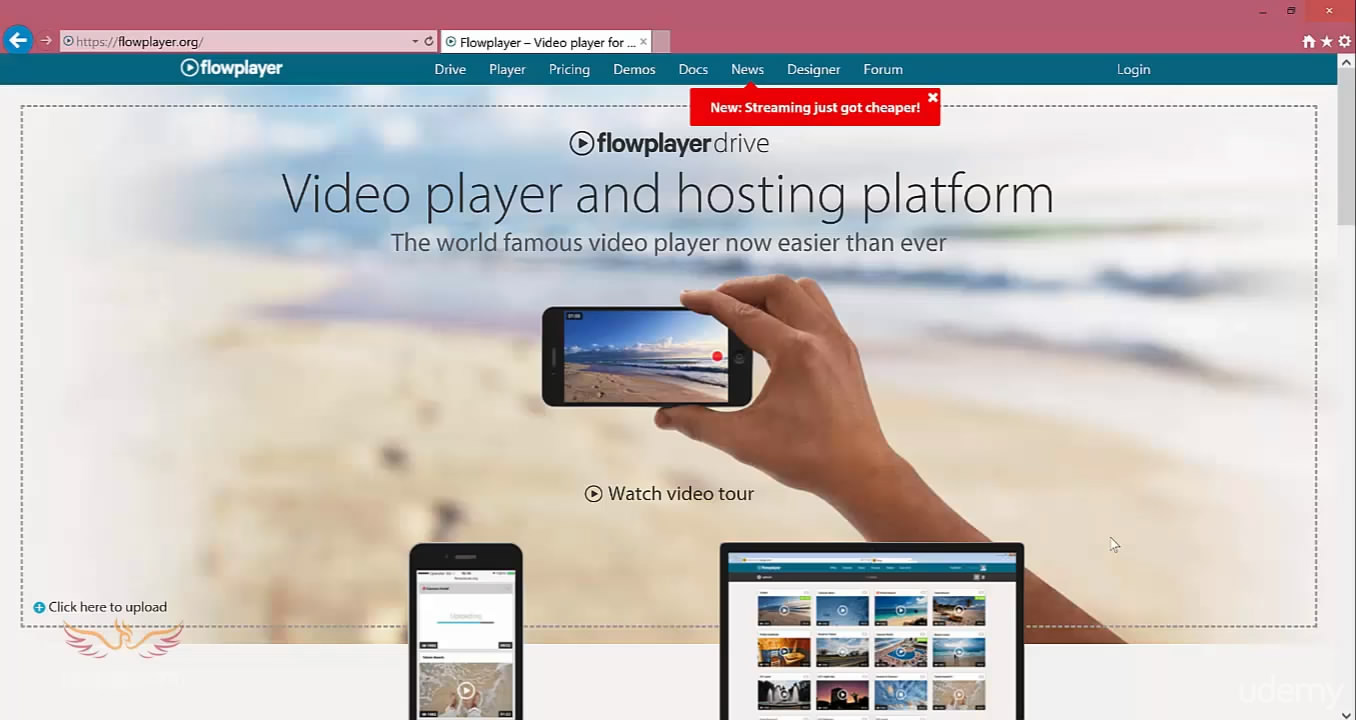Open the Player menu item

point(507,69)
